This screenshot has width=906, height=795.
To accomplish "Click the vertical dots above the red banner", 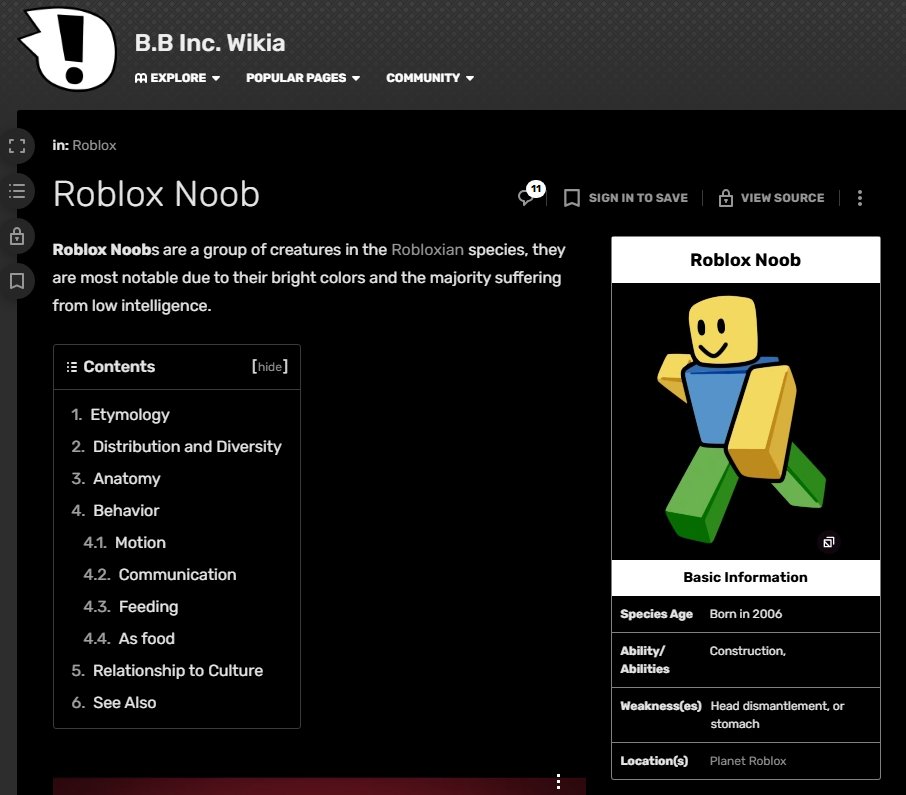I will coord(558,781).
